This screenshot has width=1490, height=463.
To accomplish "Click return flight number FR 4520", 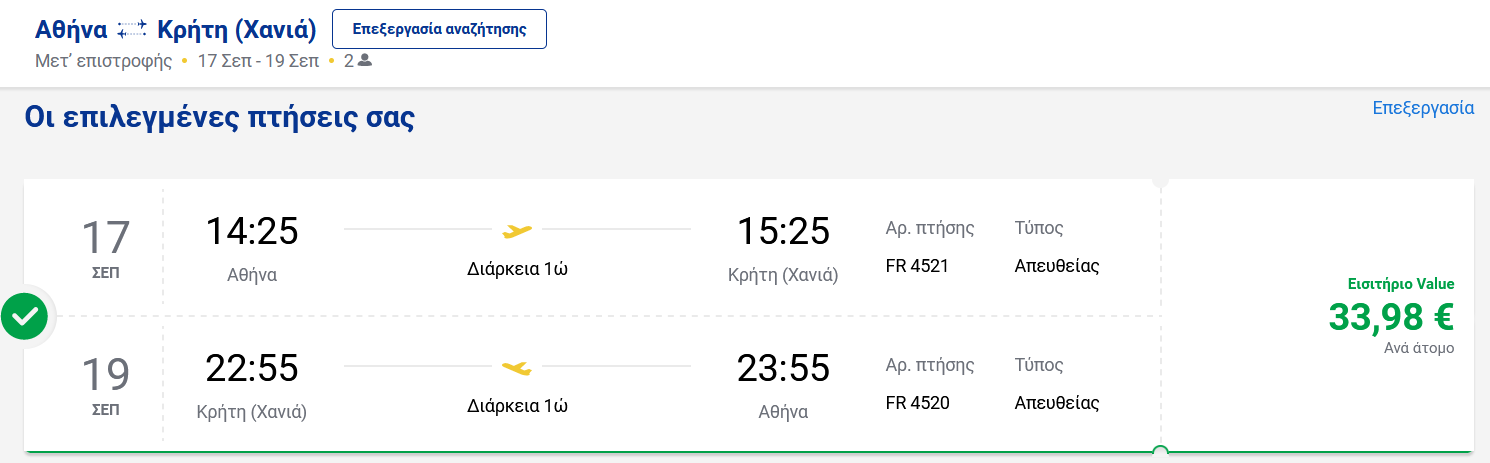I will tap(917, 403).
